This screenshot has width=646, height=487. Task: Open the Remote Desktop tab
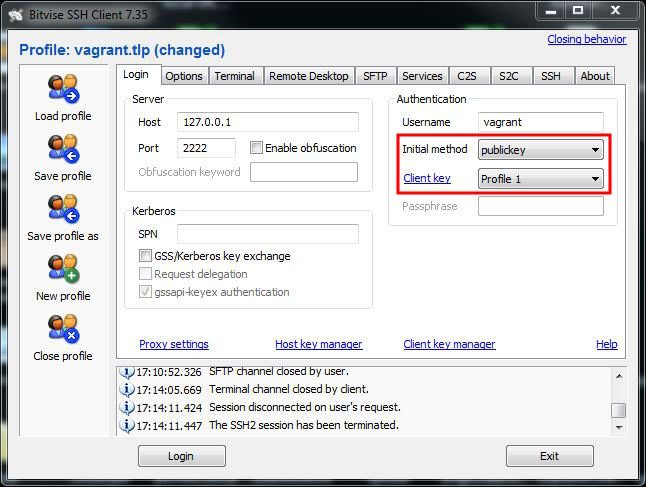tap(309, 76)
